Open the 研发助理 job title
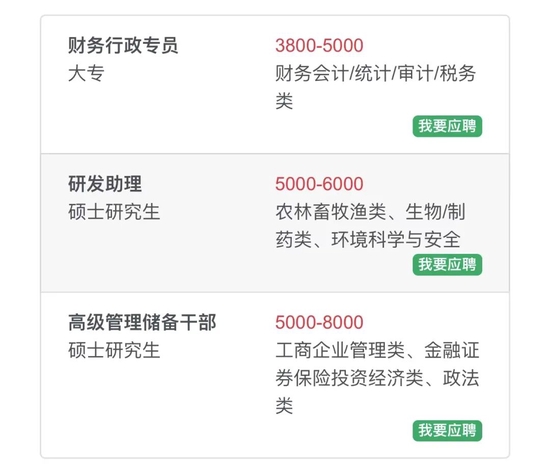This screenshot has height=464, width=550. (x=105, y=184)
